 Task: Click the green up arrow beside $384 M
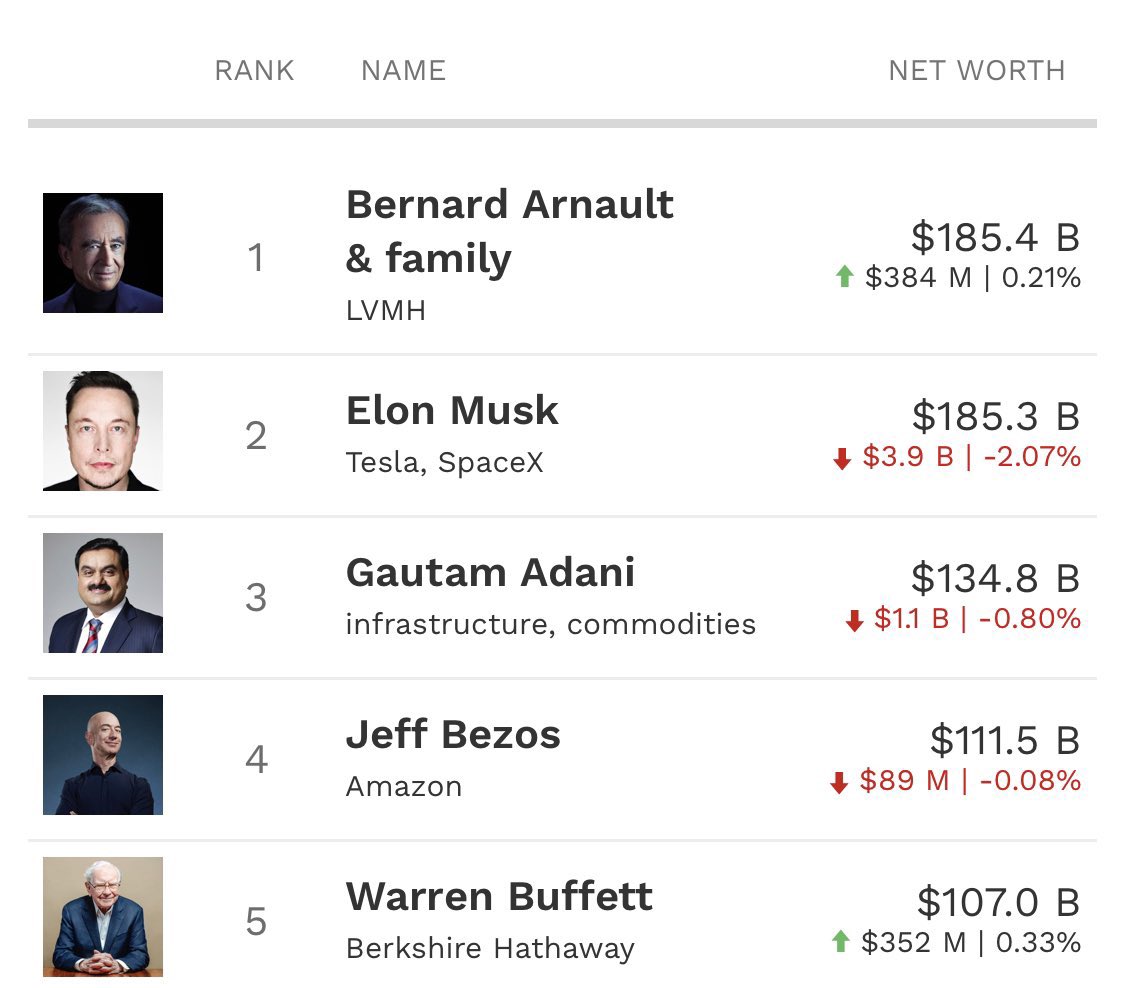844,277
